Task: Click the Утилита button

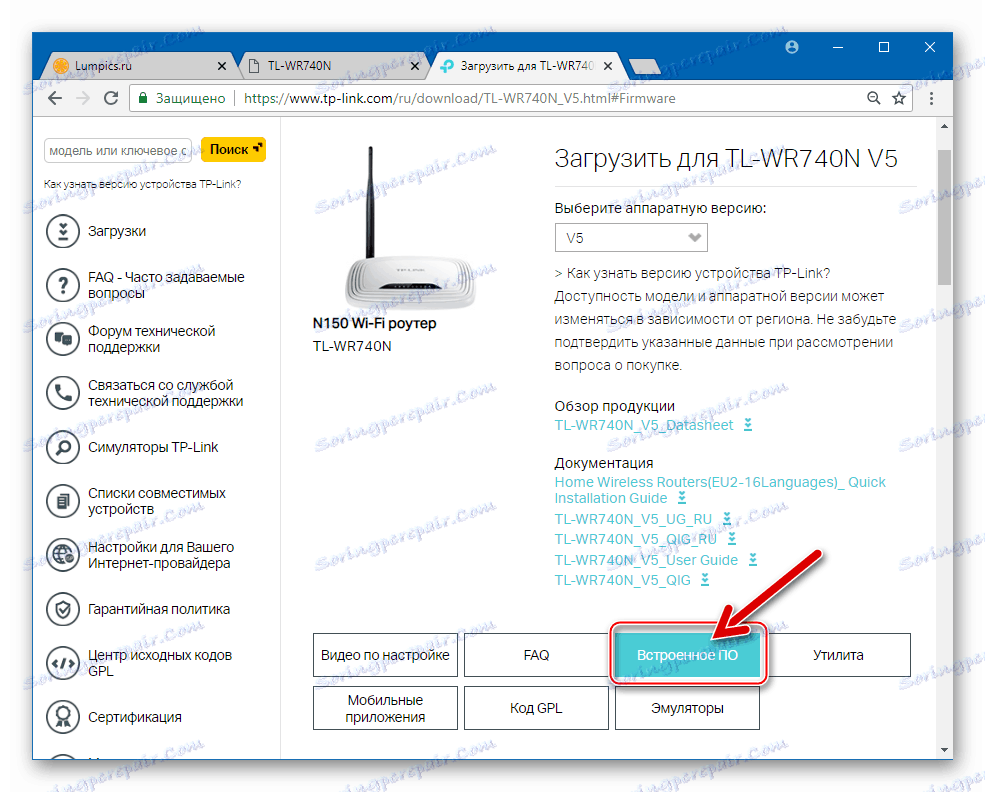Action: click(838, 655)
